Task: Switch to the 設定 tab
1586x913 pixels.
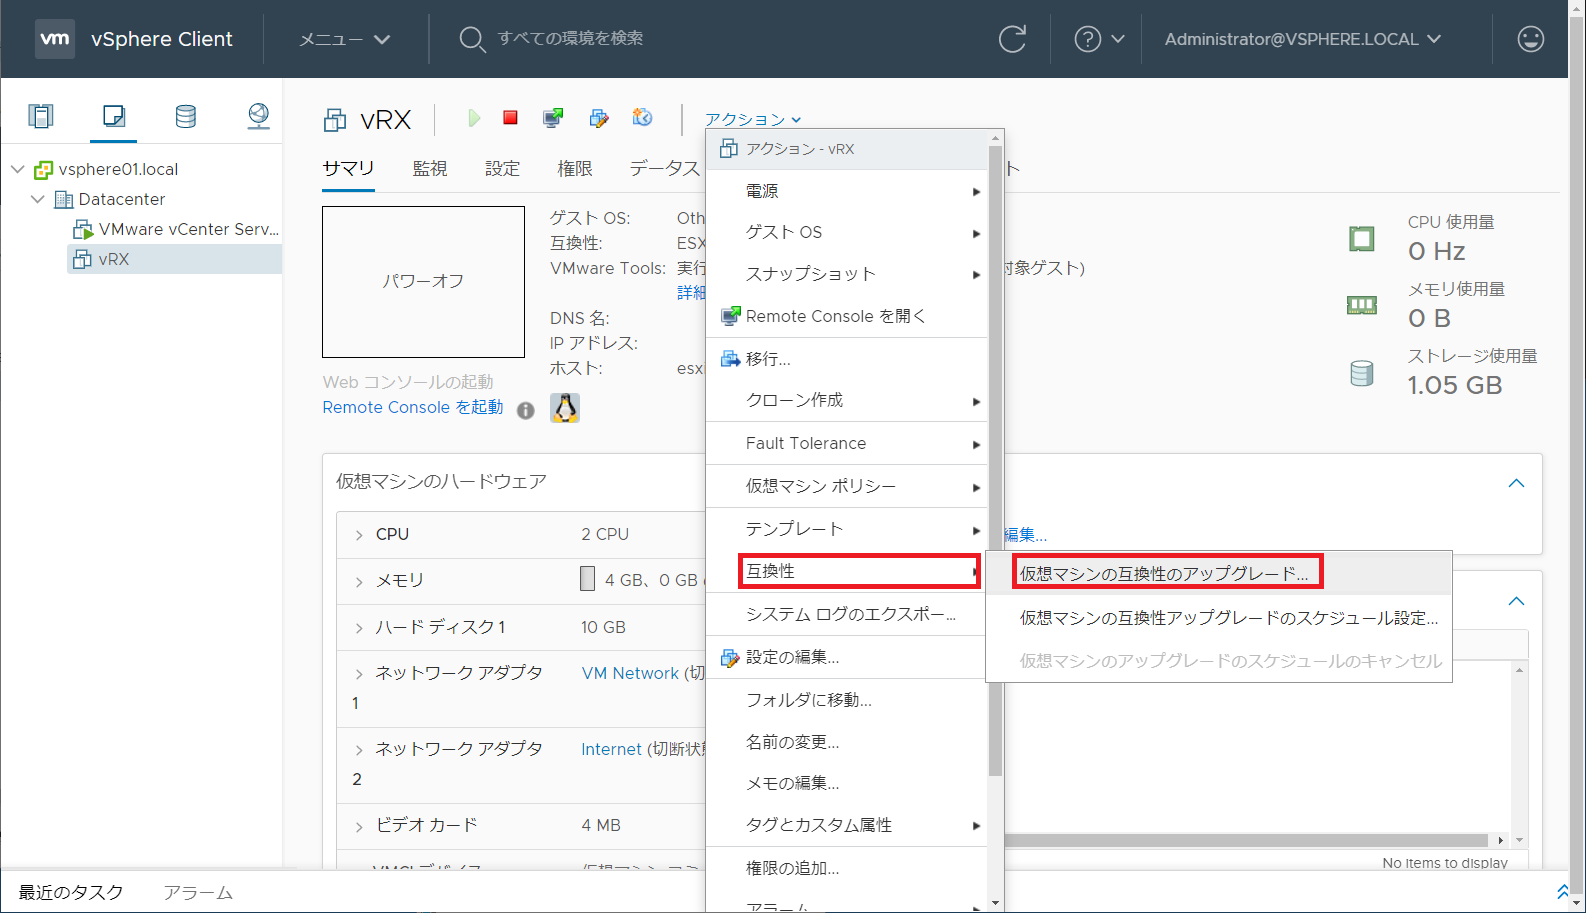Action: [502, 168]
